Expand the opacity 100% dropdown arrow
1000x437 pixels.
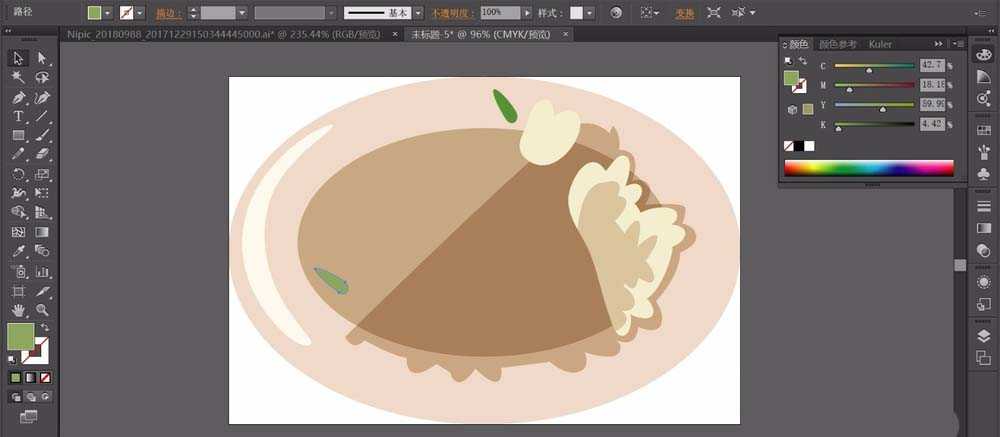528,13
